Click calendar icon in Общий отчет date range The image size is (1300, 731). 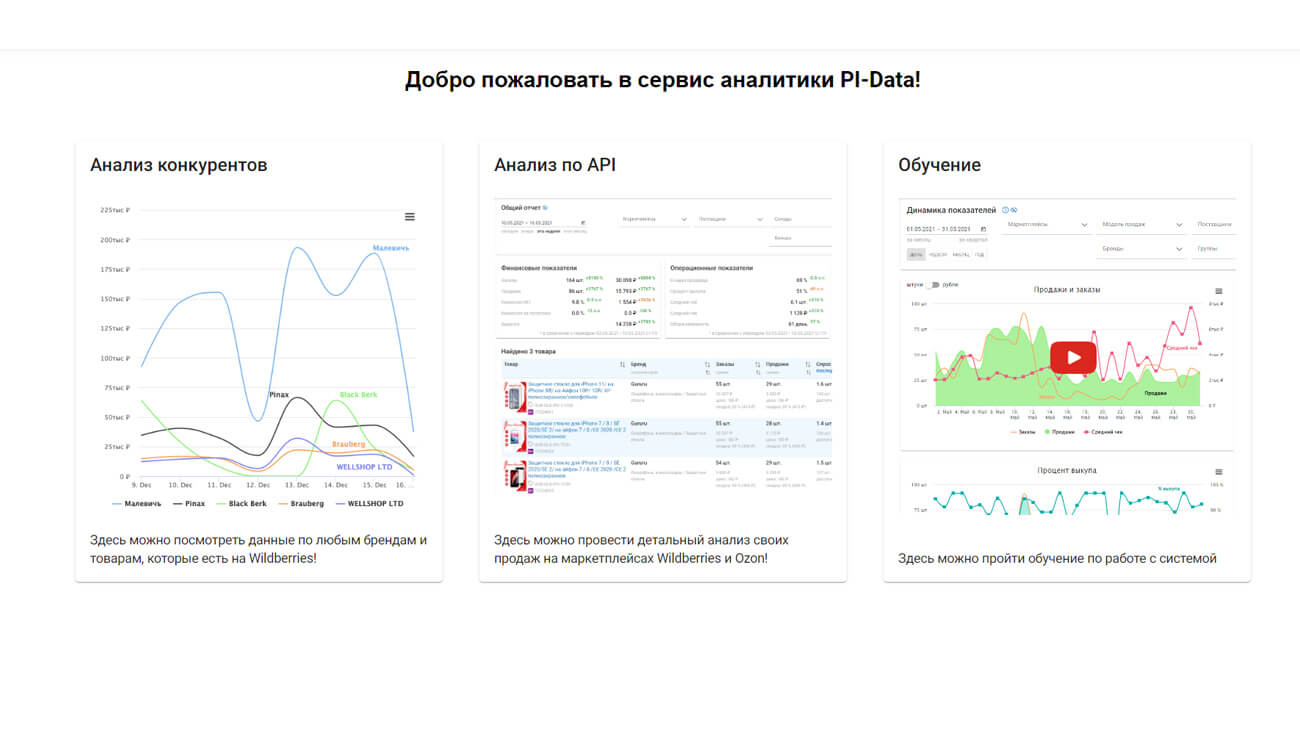[583, 223]
